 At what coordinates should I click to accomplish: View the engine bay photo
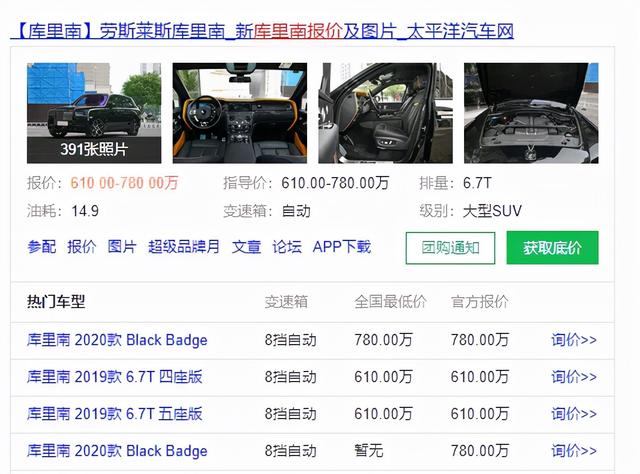click(531, 113)
